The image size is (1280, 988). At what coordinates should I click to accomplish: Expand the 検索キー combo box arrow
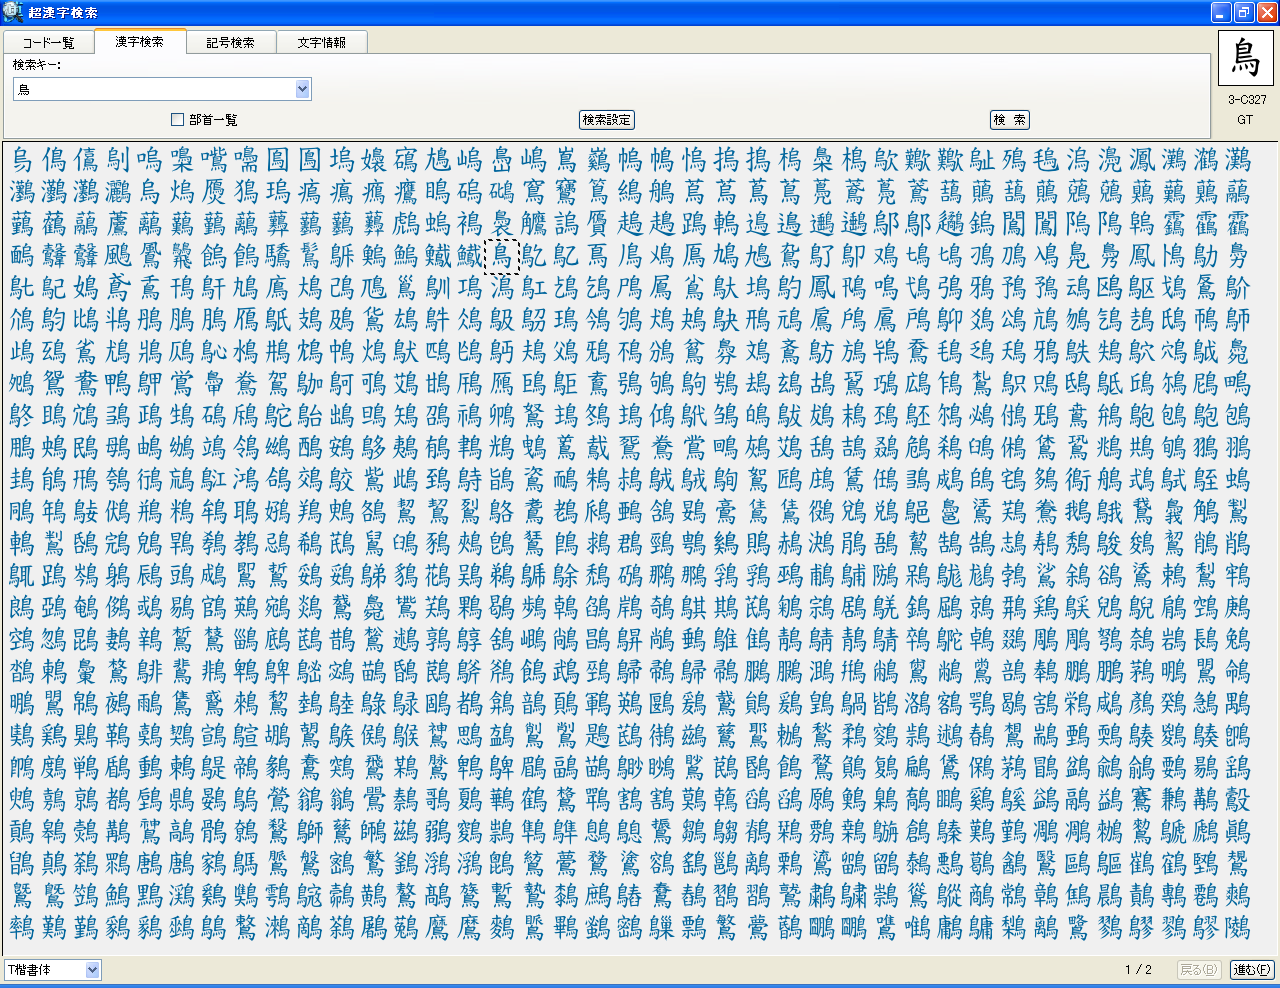(x=303, y=90)
